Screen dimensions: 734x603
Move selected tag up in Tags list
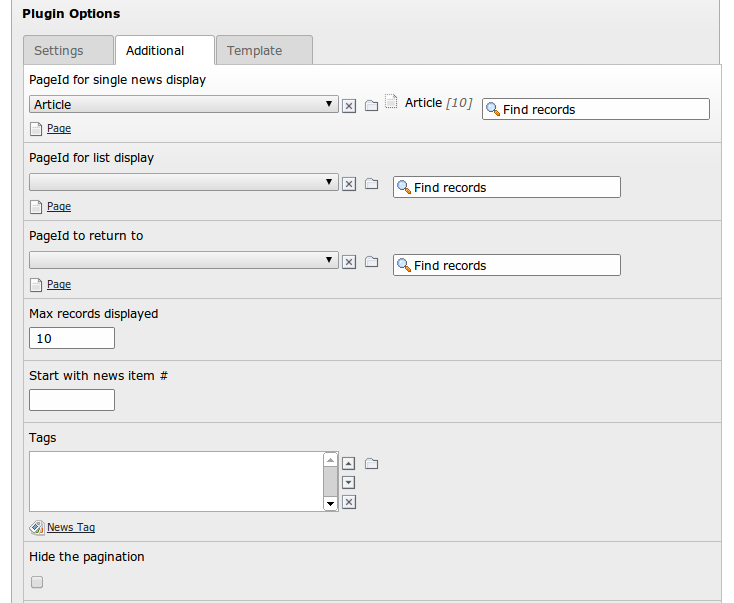[x=348, y=463]
